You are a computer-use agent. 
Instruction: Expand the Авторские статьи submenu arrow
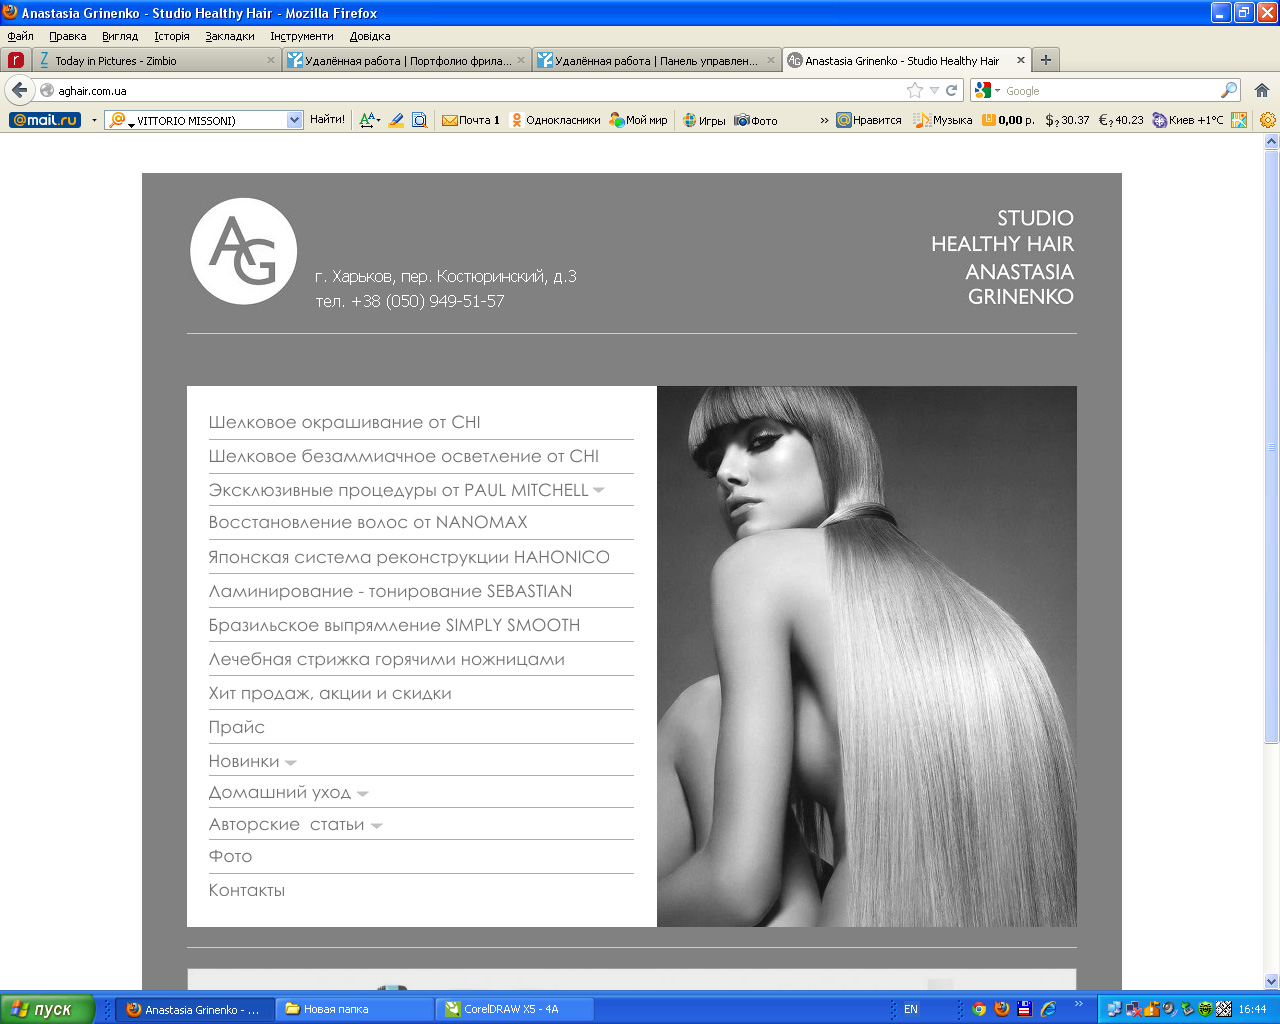point(376,826)
